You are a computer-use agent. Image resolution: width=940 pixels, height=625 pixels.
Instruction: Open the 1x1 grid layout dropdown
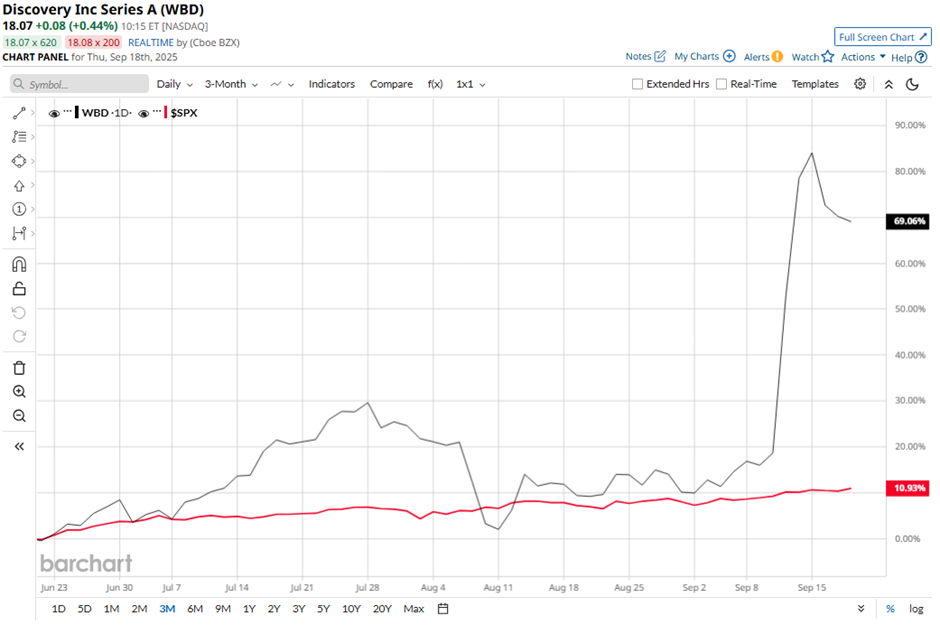(471, 84)
